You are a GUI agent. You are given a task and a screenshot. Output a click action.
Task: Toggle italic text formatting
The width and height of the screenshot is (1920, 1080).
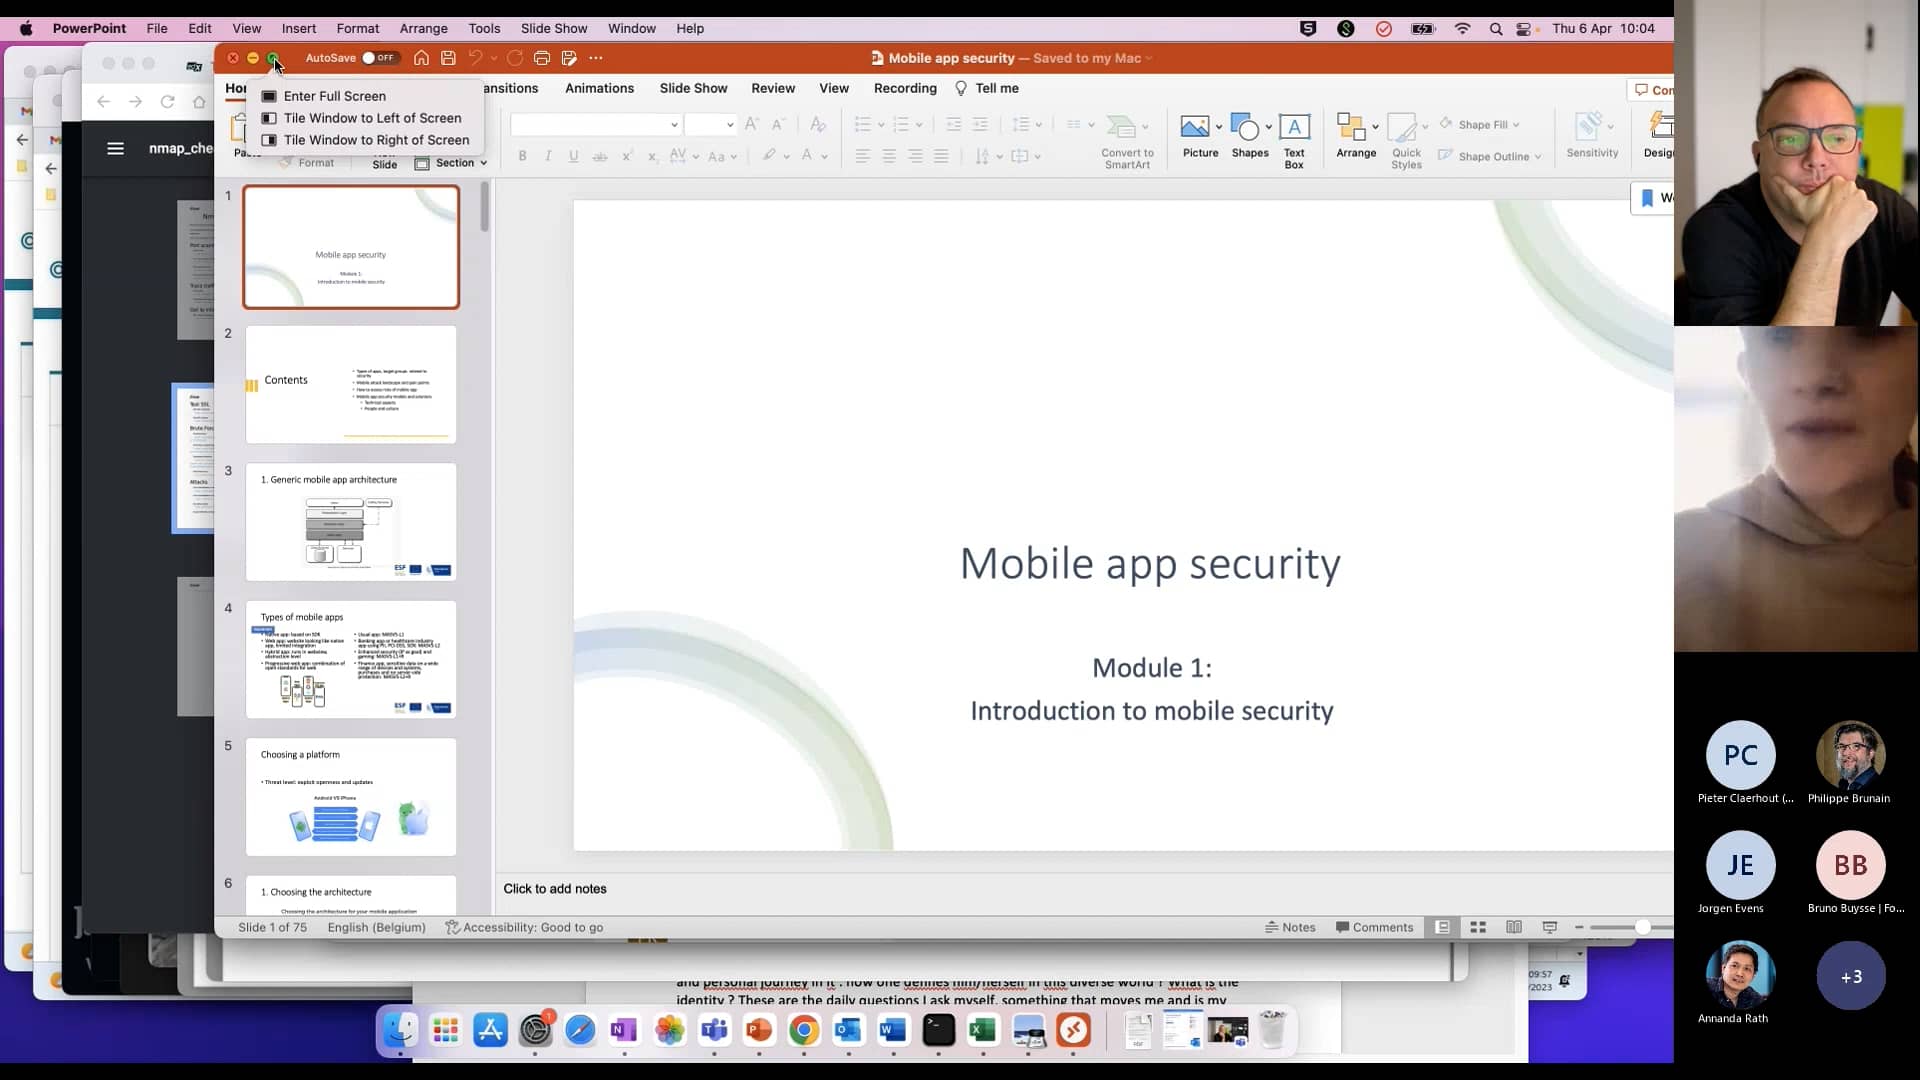click(x=548, y=156)
